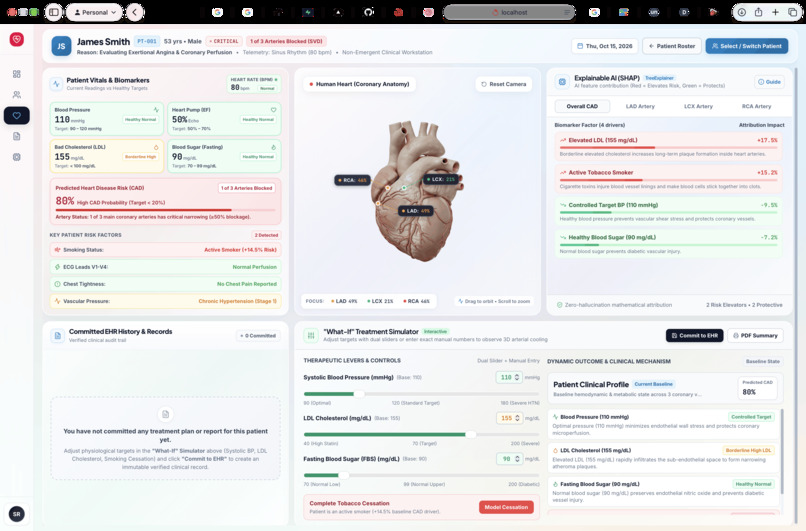
Task: Export the PDF Summary
Action: 755,336
